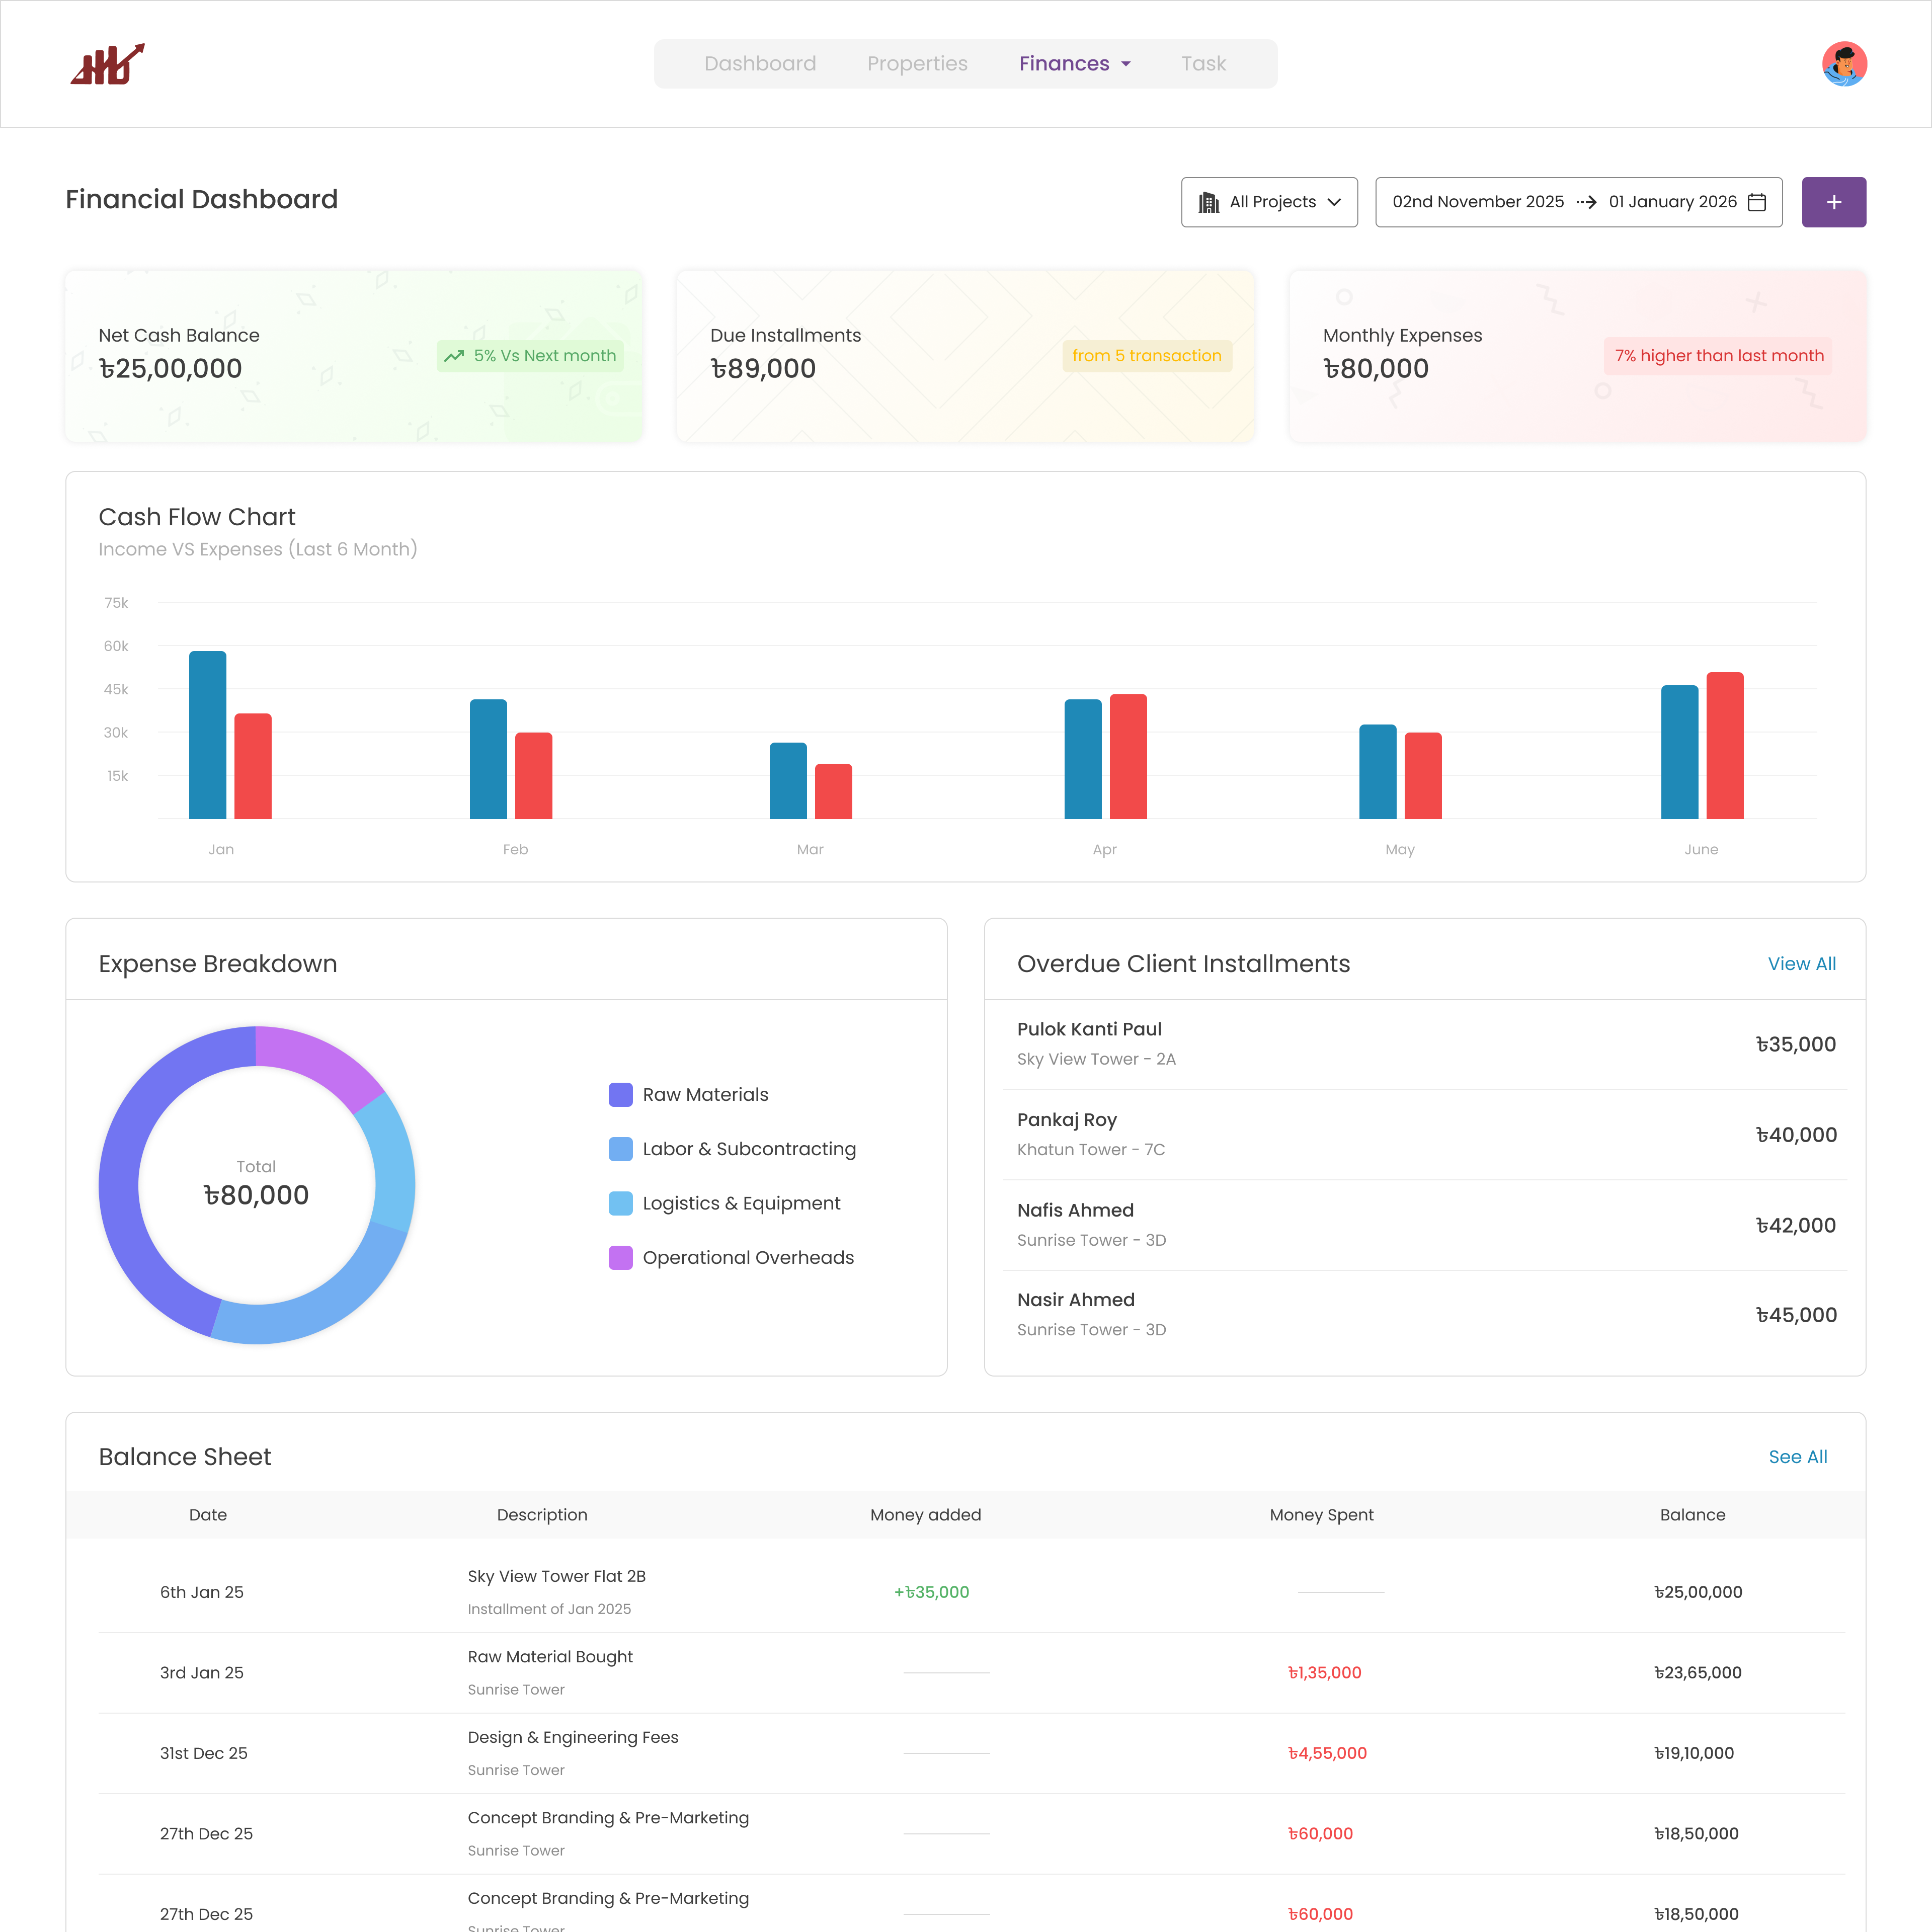The image size is (1932, 1932).
Task: Click the Operational Overheads legend swatch
Action: point(620,1258)
